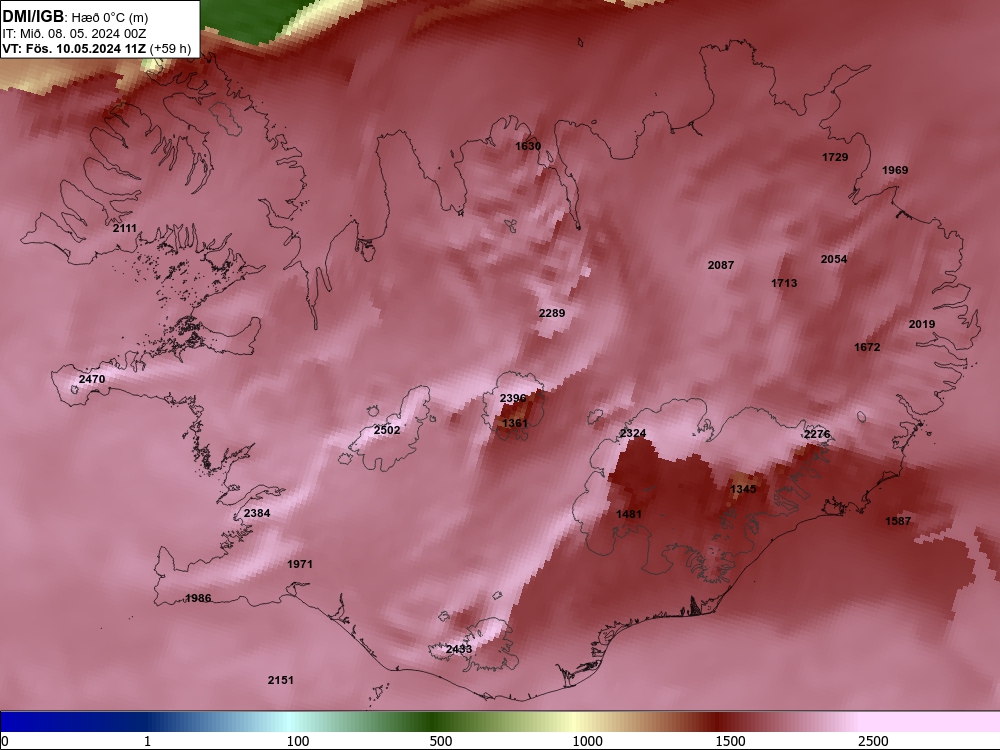Click the 1345 value on Vatnajökull
The width and height of the screenshot is (1000, 750).
pyautogui.click(x=743, y=489)
